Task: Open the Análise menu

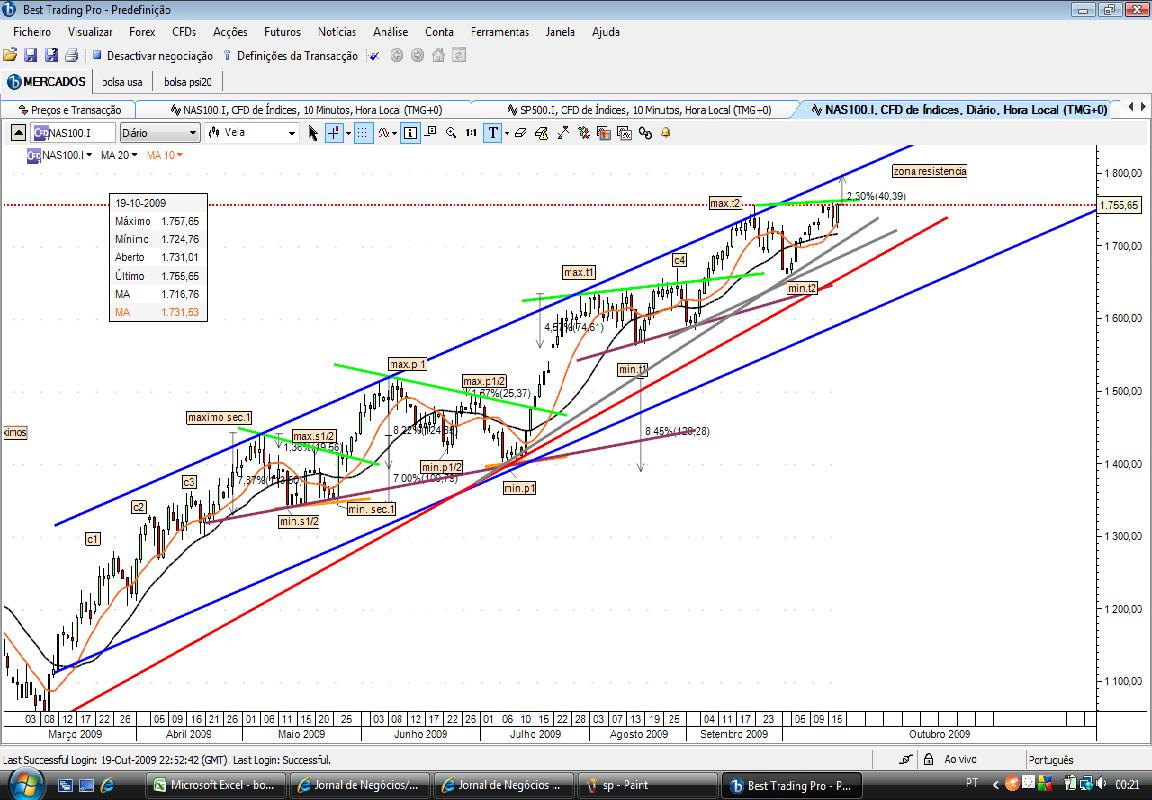Action: [390, 32]
